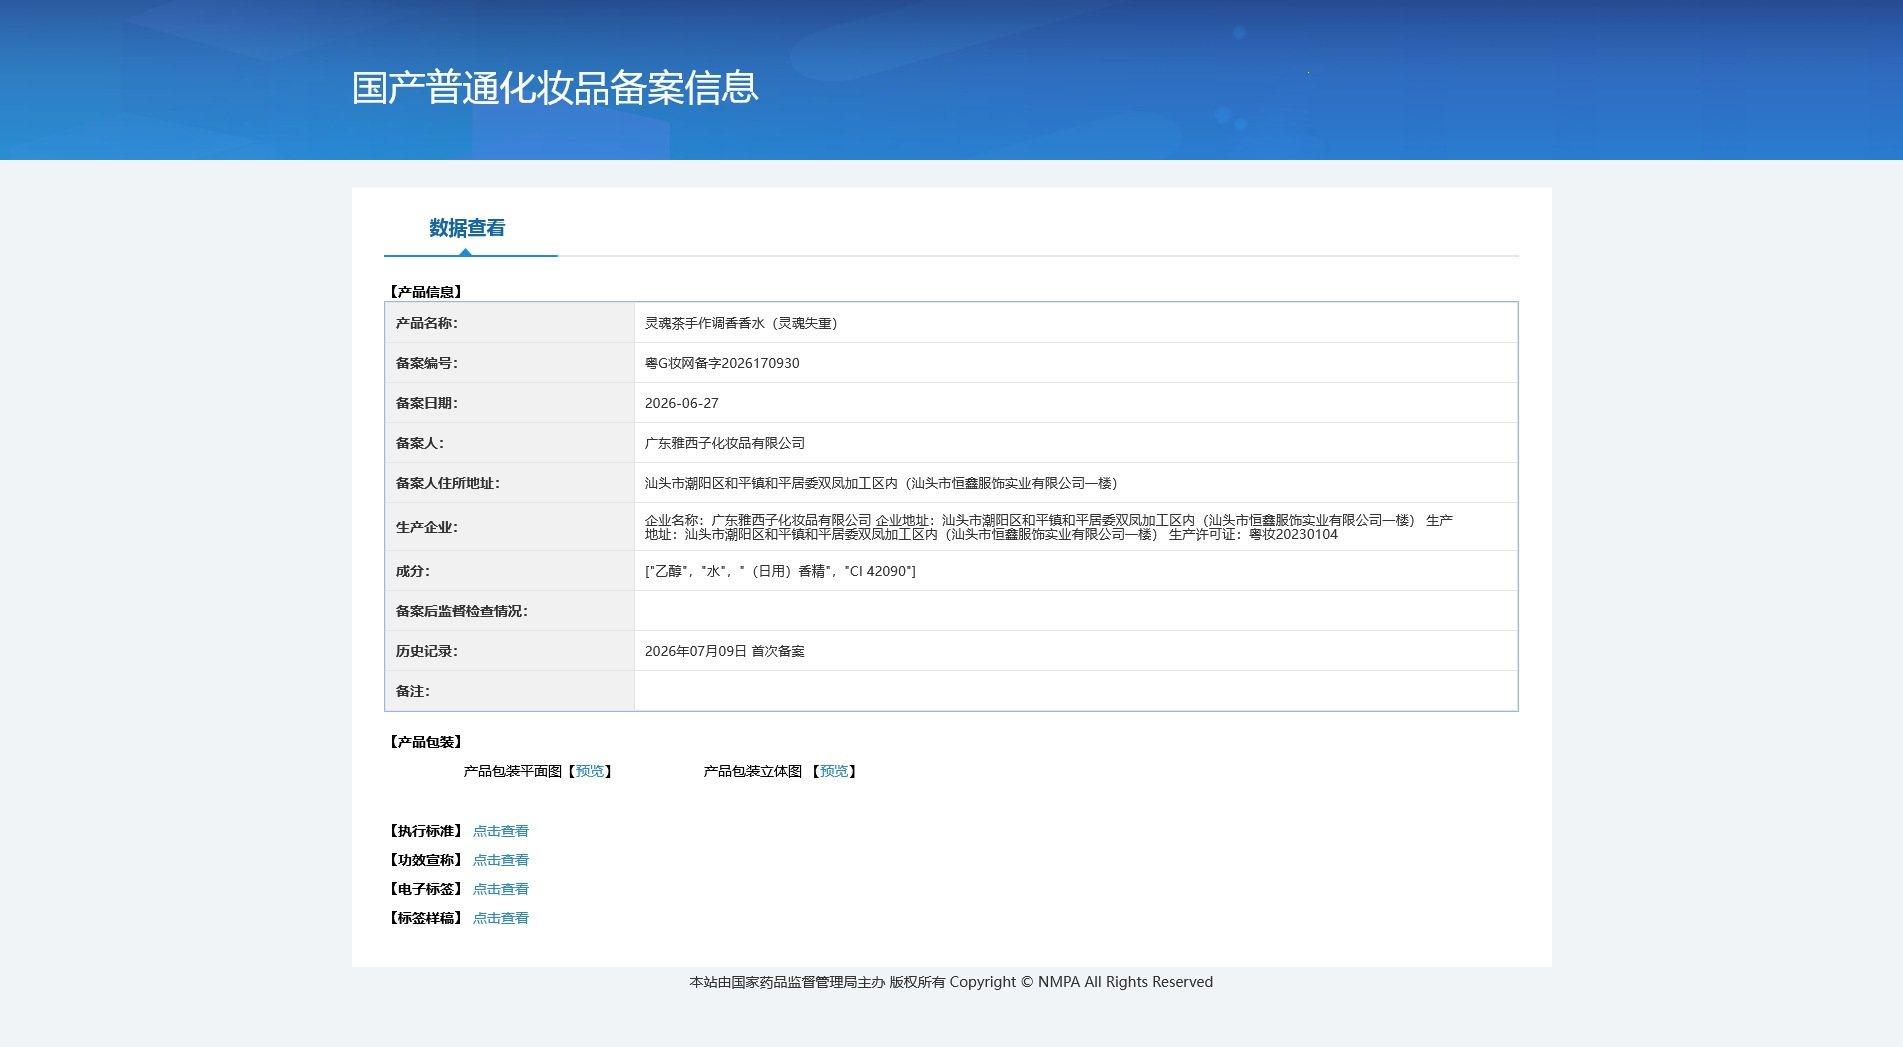
Task: Preview the 产品包装立体图 image
Action: [834, 771]
